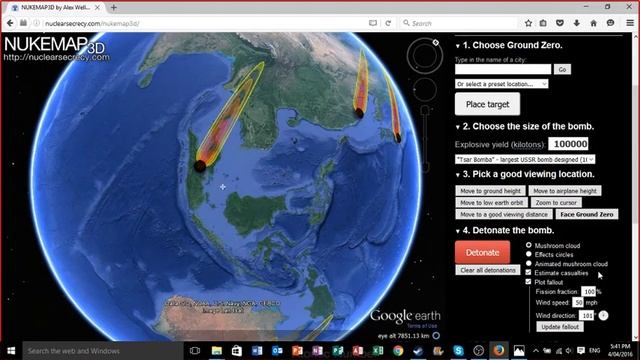Viewport: 640px width, 360px height.
Task: Go to the Firefox home page icon
Action: pyautogui.click(x=593, y=23)
